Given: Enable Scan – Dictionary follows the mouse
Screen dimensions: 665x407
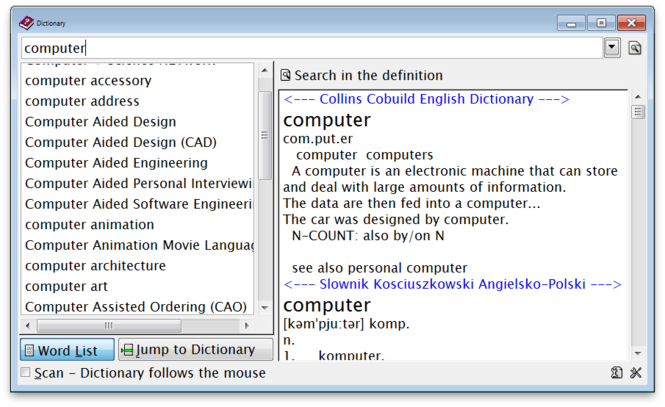Looking at the screenshot, I should [x=25, y=372].
